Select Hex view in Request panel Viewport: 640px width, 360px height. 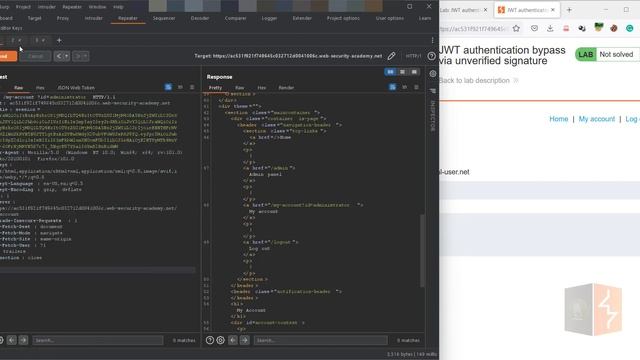pyautogui.click(x=40, y=88)
